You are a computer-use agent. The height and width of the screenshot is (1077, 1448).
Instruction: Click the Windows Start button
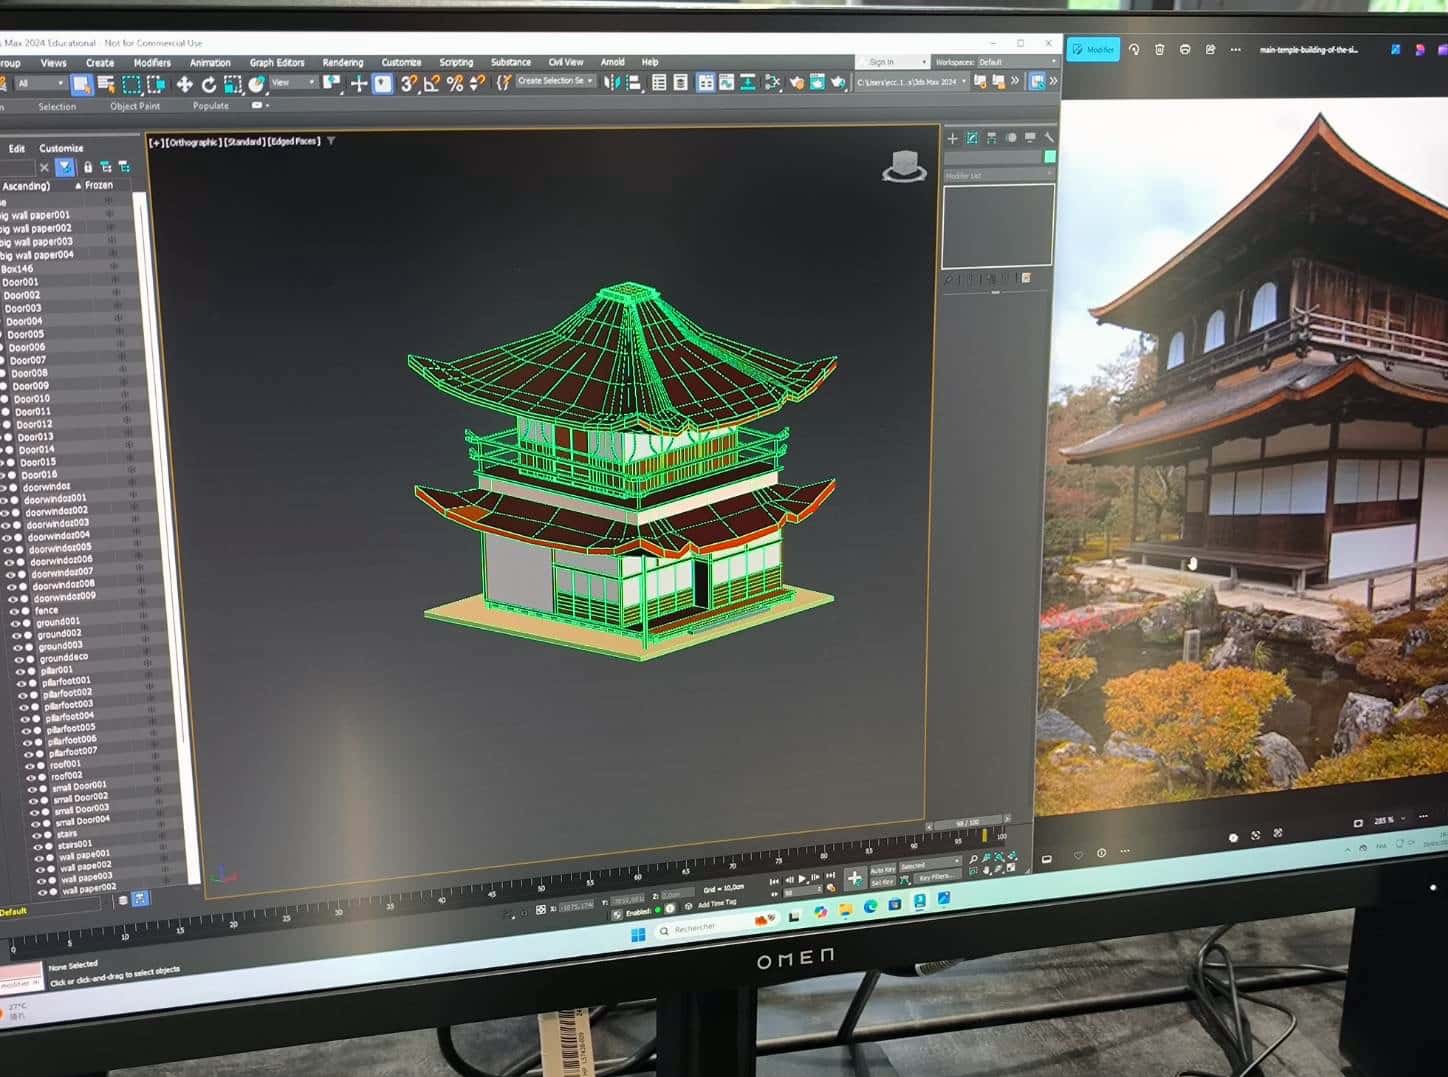[x=638, y=937]
